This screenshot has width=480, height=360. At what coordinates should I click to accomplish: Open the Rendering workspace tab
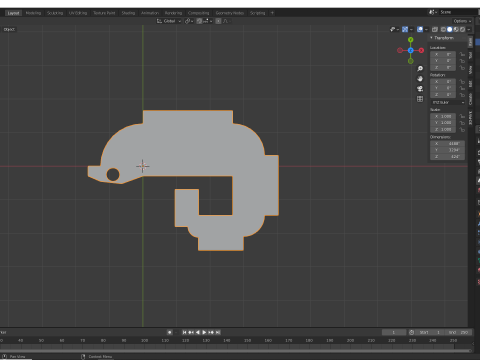click(x=173, y=13)
